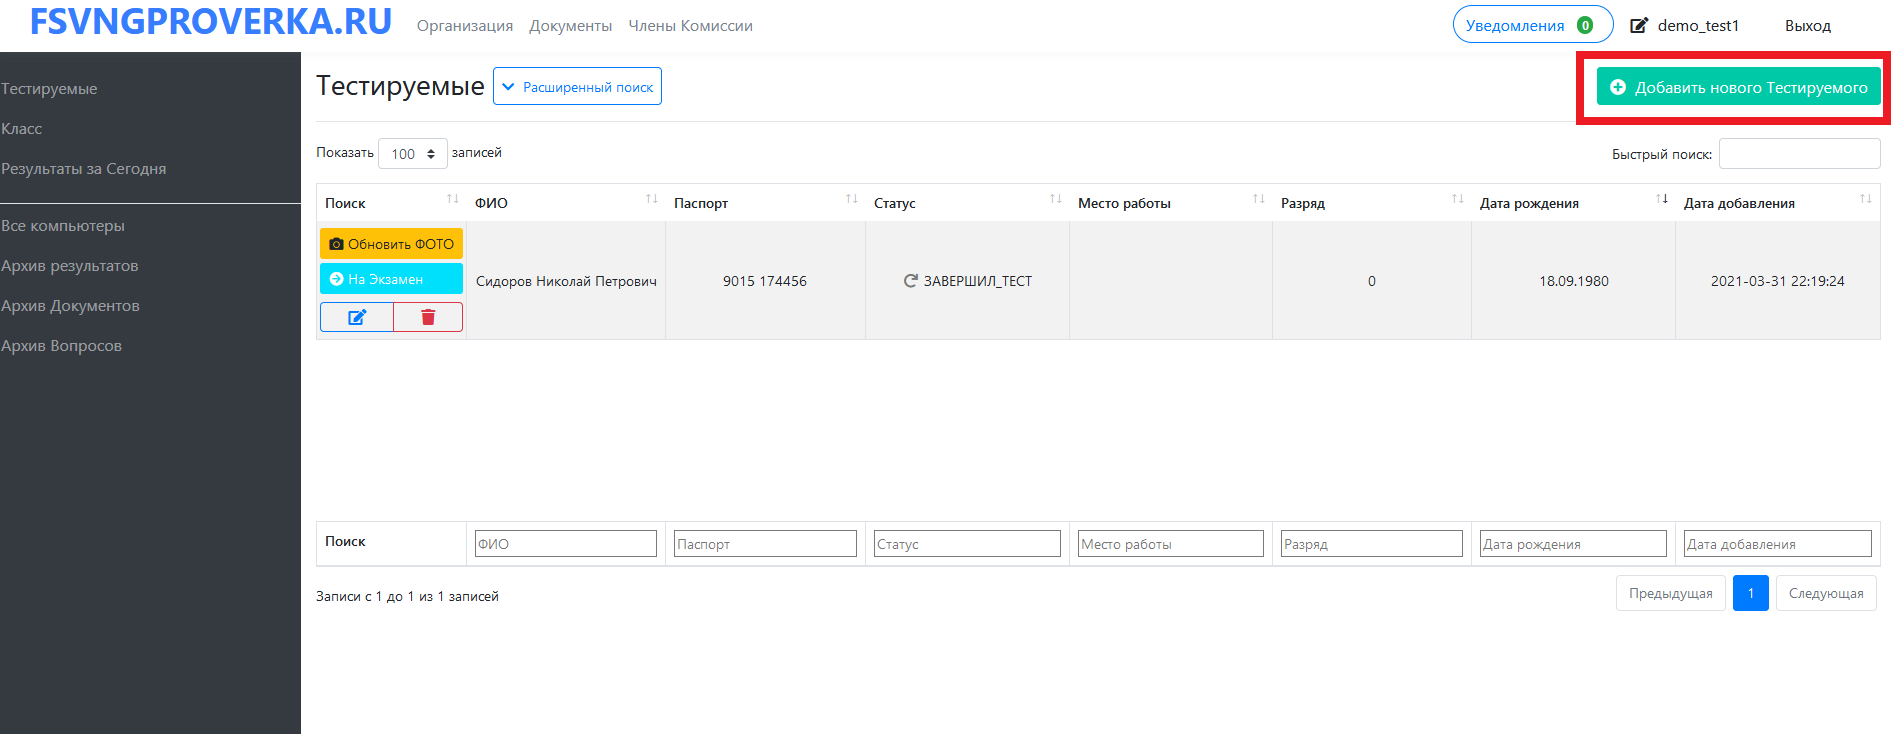Sort table by Статус column arrows
Image resolution: width=1893 pixels, height=734 pixels.
coord(1055,200)
